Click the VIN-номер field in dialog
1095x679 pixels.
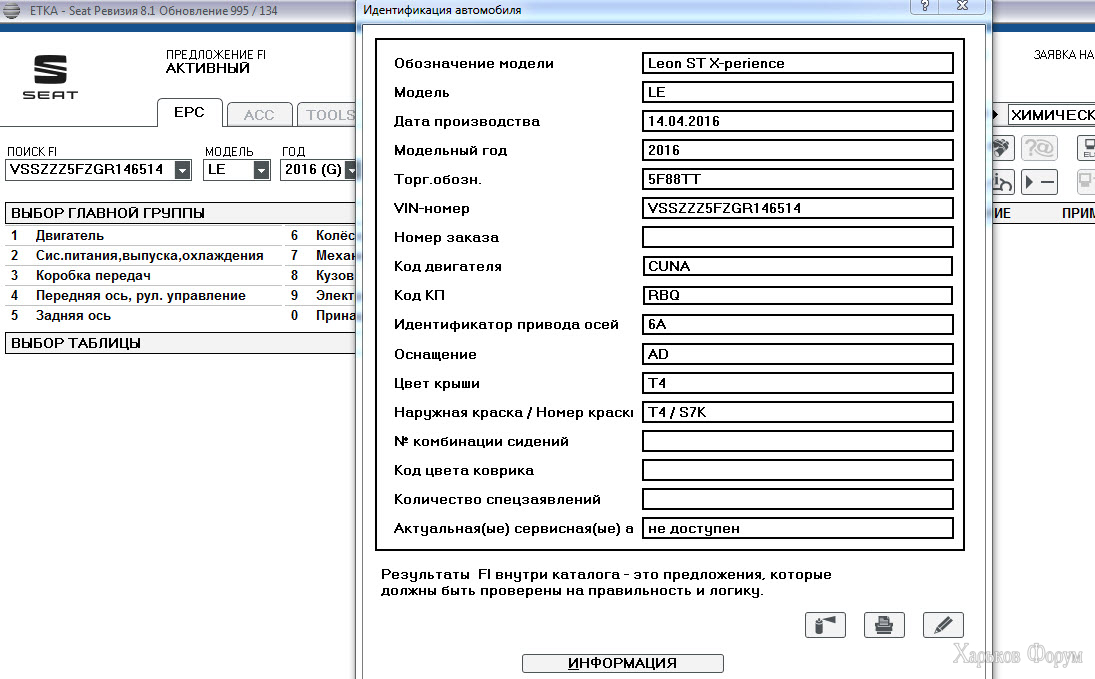pyautogui.click(x=798, y=208)
